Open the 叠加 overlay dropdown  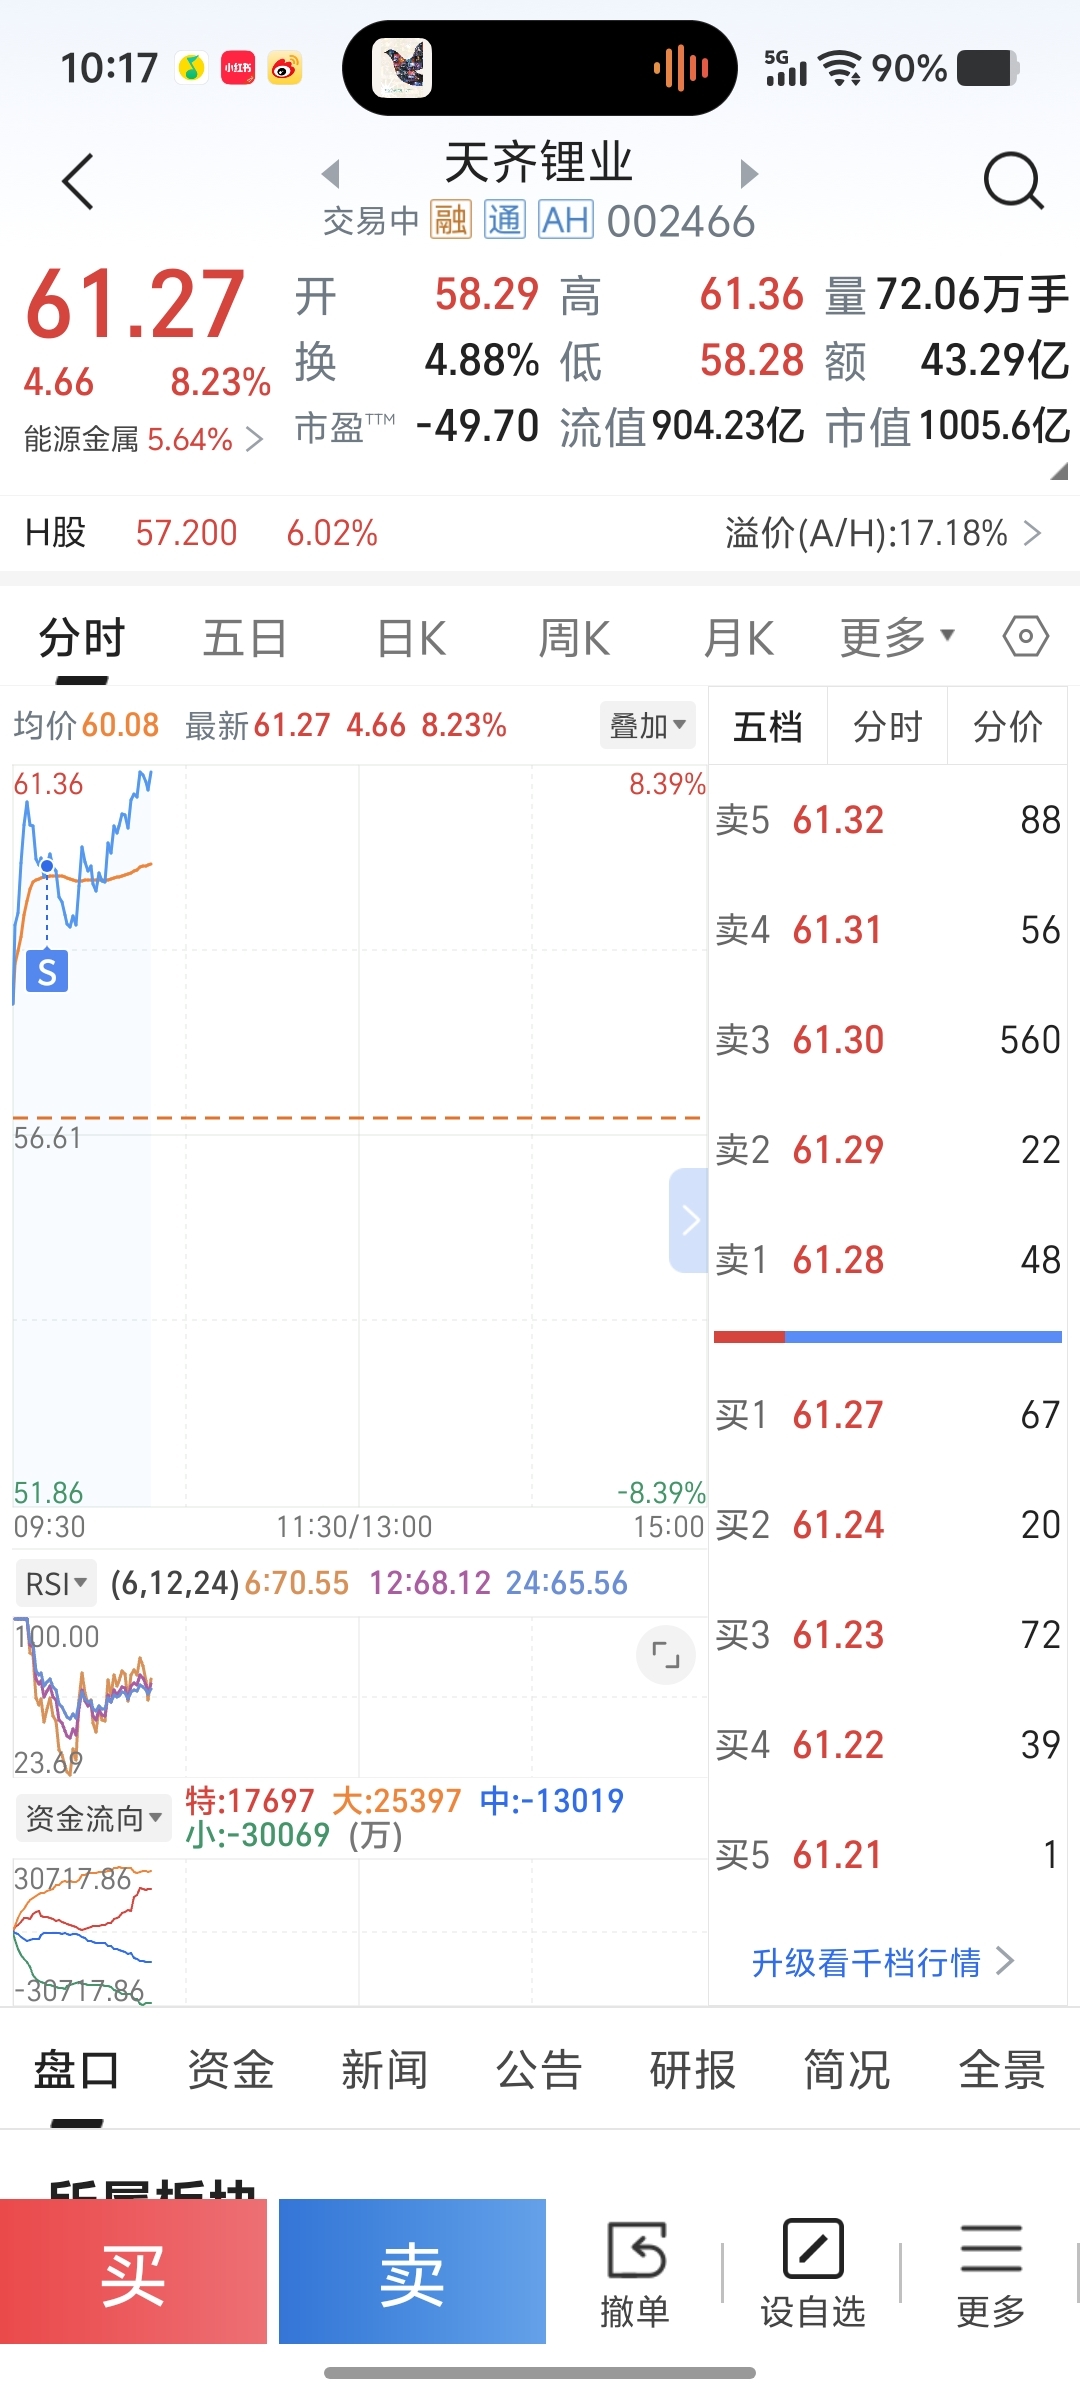point(648,725)
